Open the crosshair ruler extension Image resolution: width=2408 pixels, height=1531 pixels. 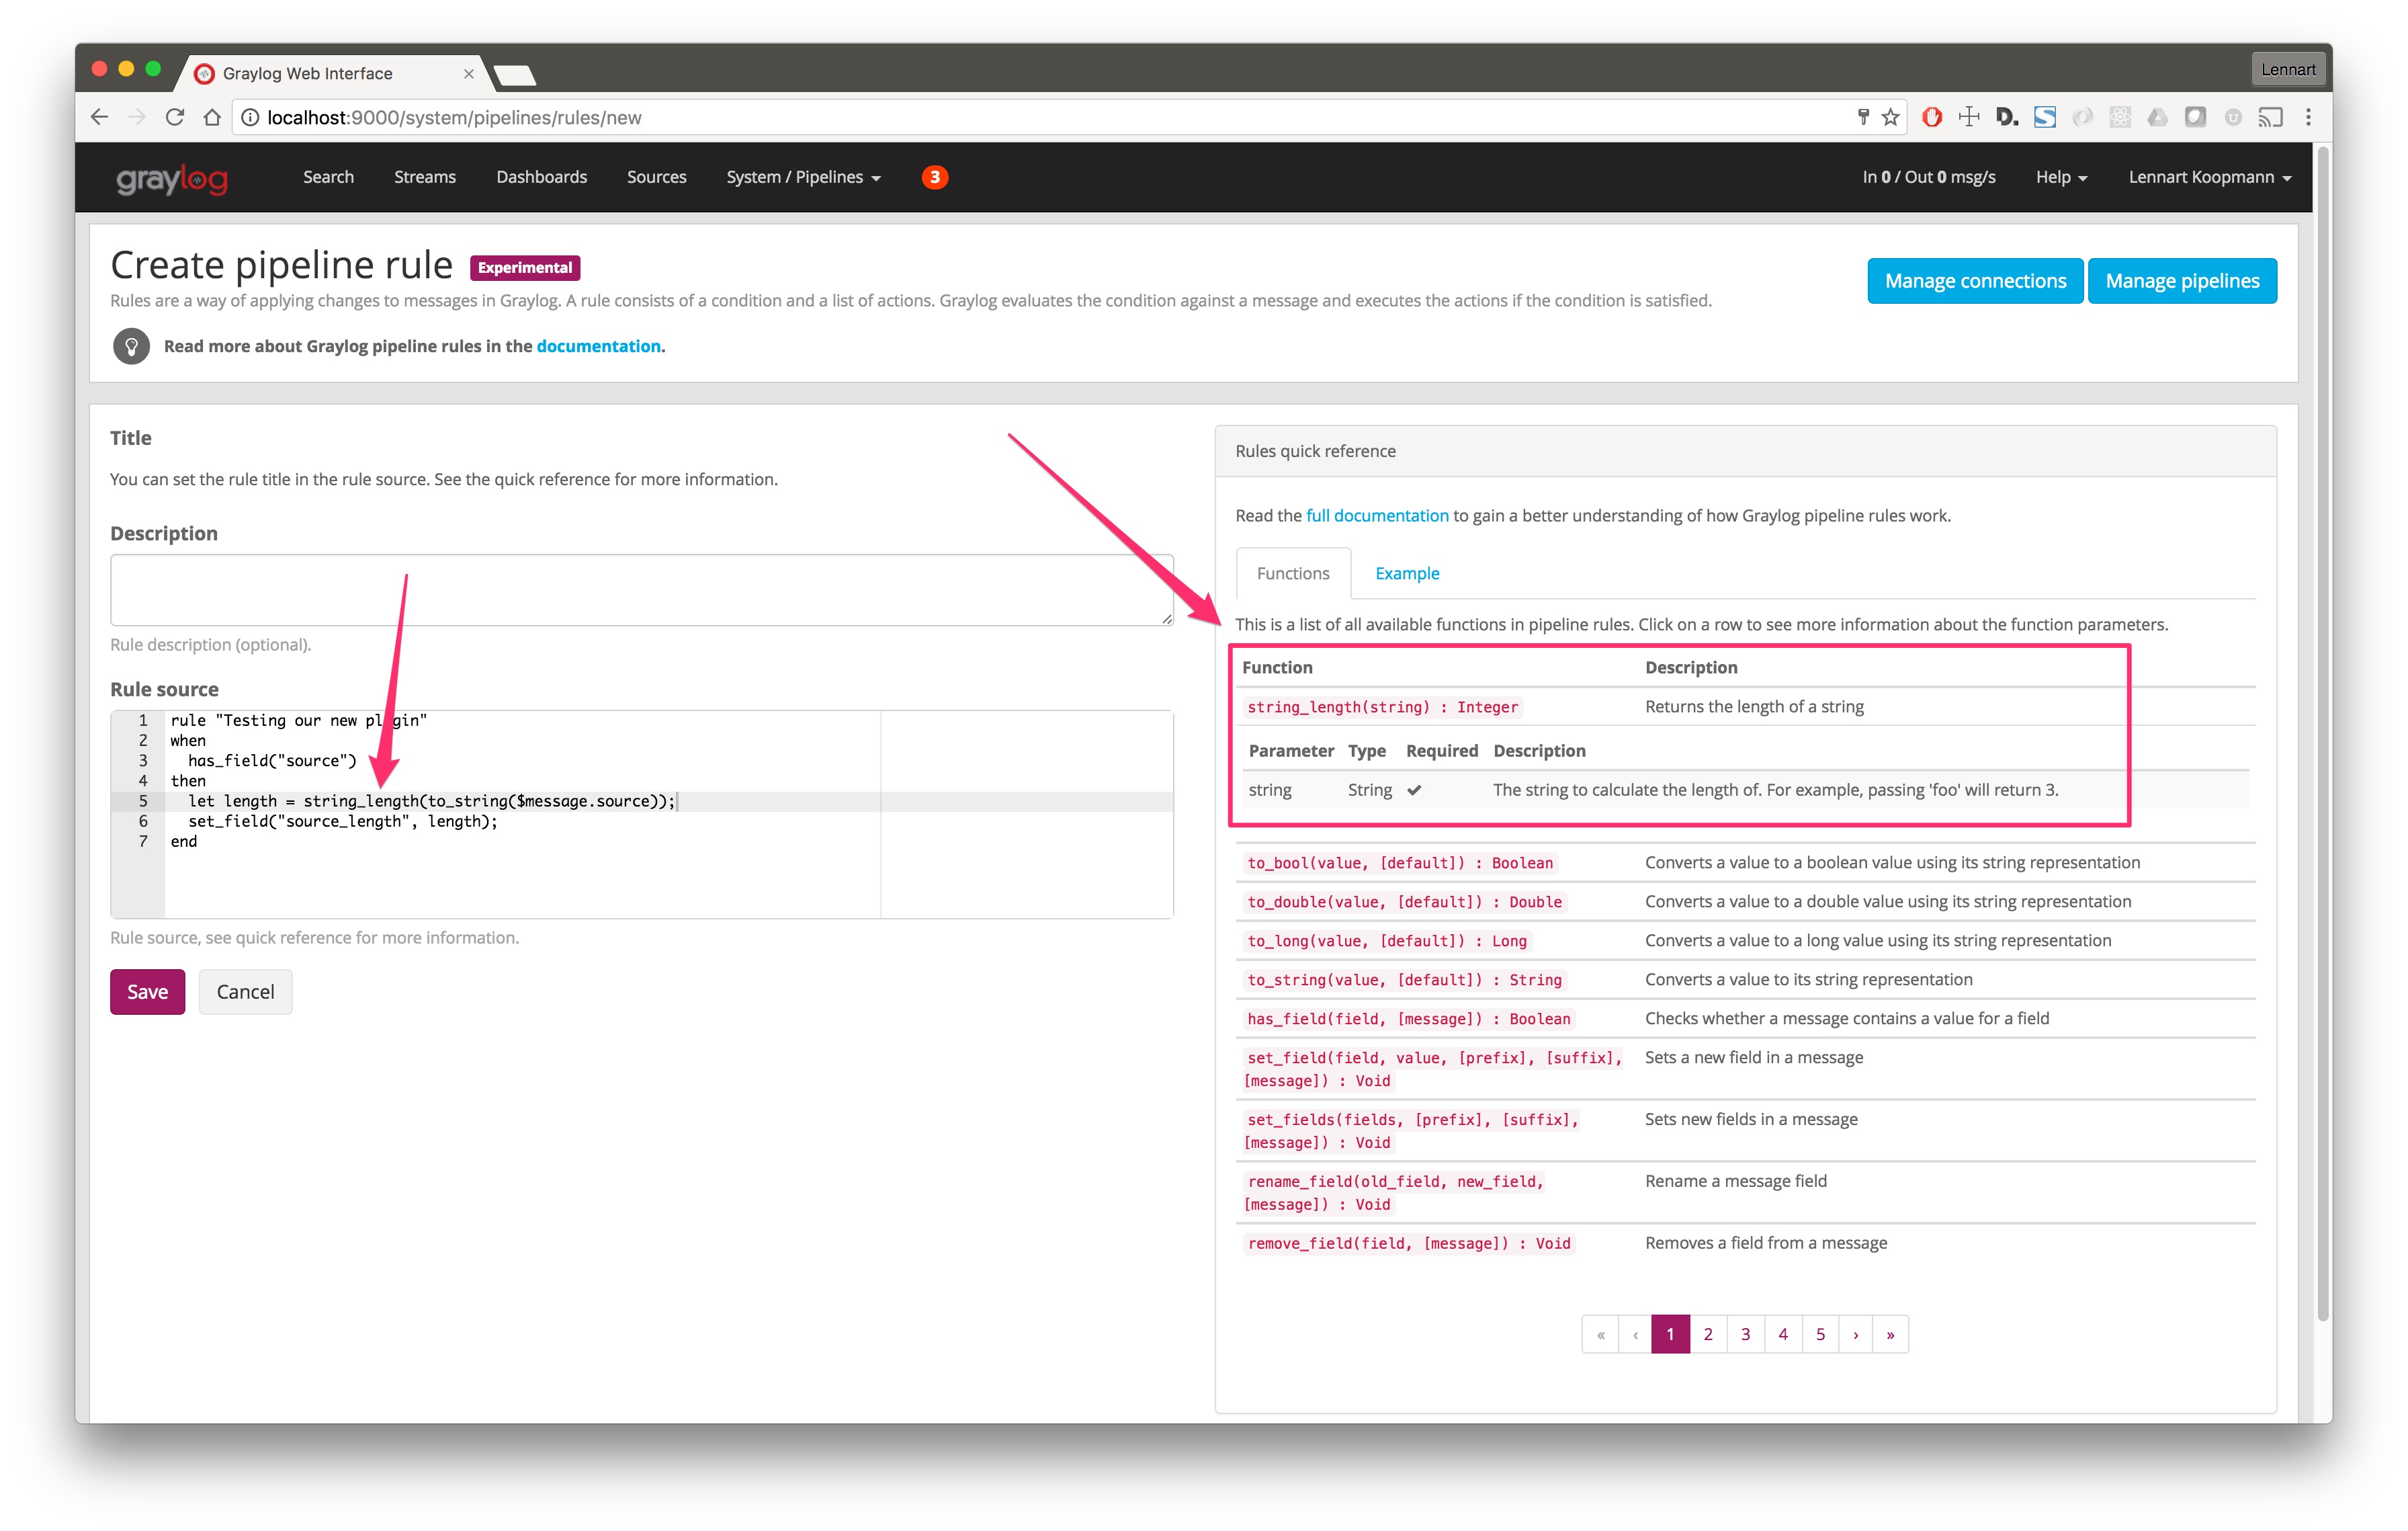point(1969,117)
